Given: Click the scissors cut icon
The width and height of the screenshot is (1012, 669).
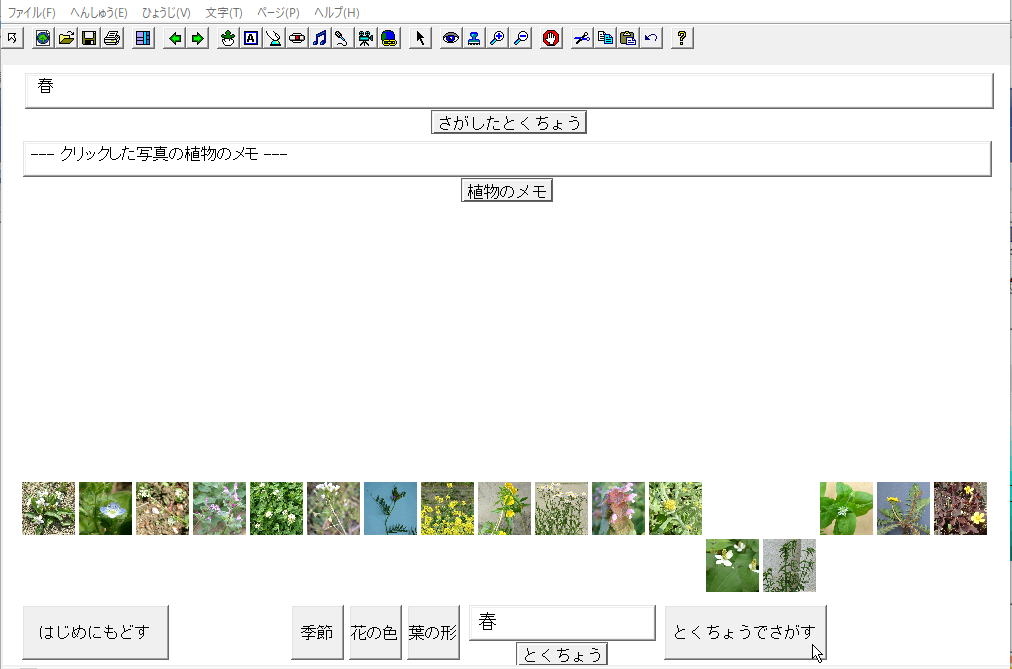Looking at the screenshot, I should click(x=582, y=38).
